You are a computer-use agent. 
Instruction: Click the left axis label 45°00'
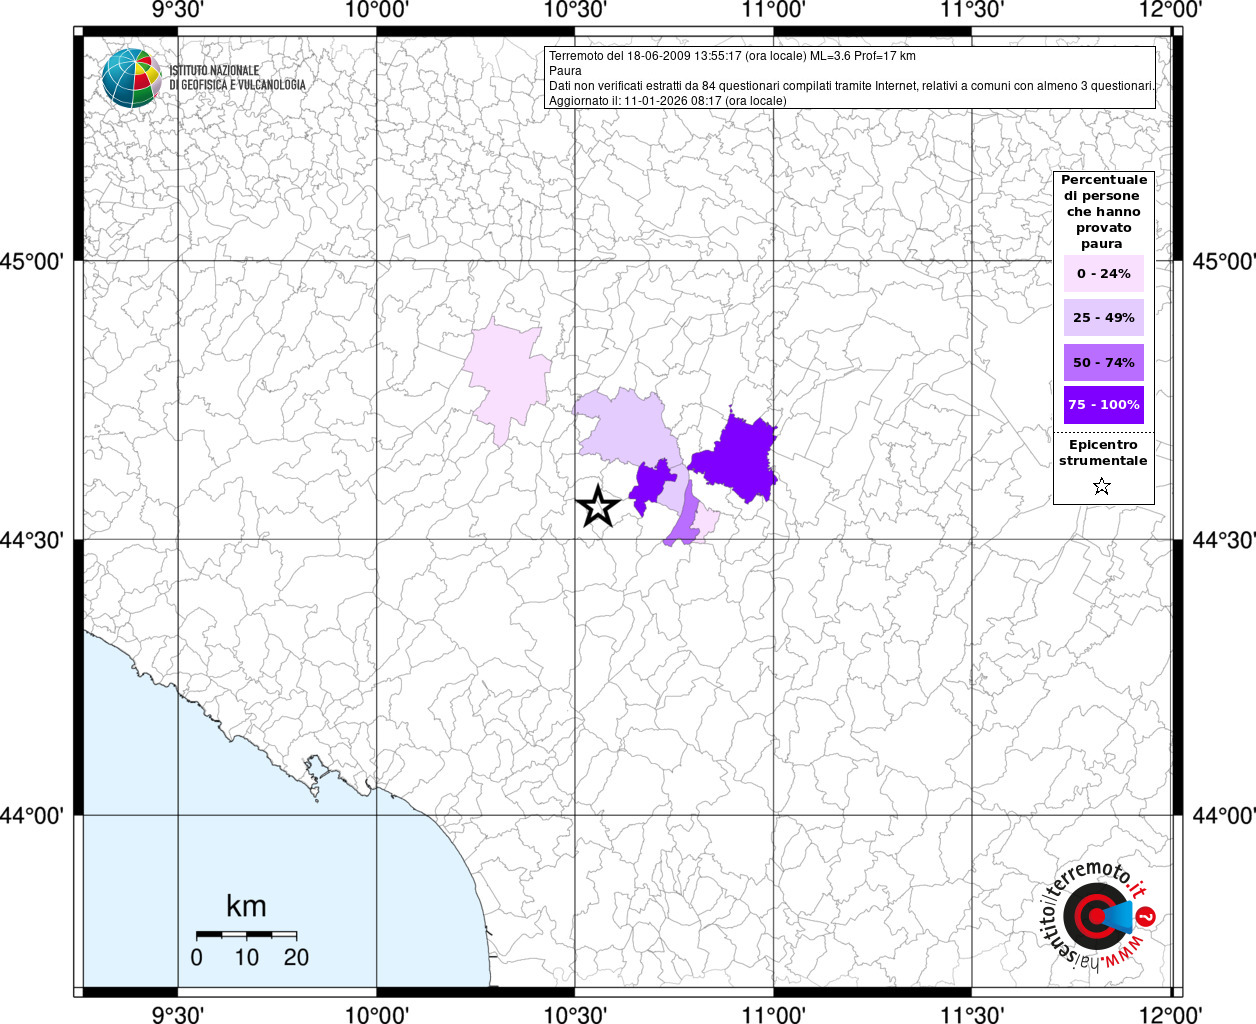coord(33,262)
